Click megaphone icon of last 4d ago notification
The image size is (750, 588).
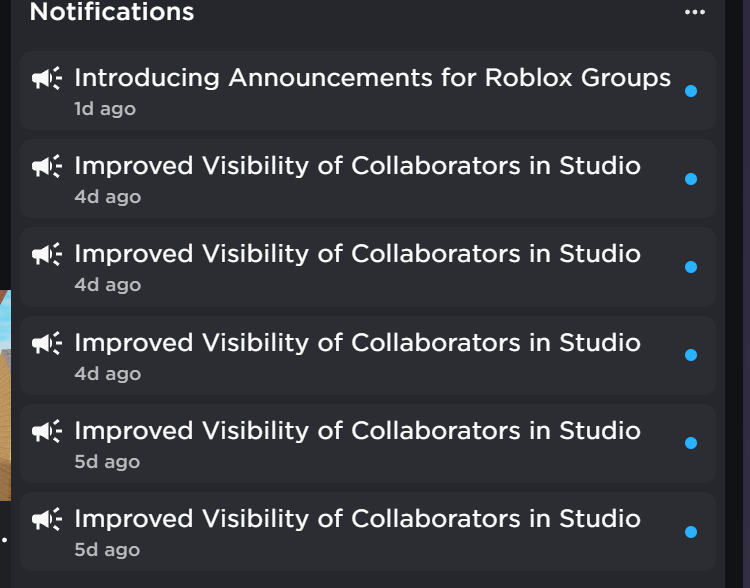coord(47,343)
